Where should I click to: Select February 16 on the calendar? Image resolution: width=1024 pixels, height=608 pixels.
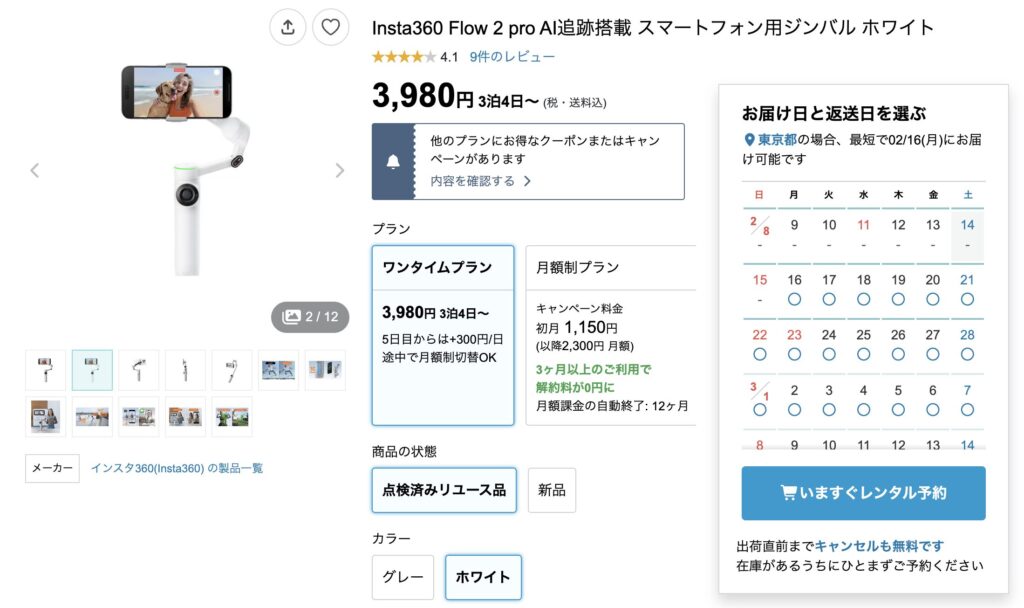794,289
